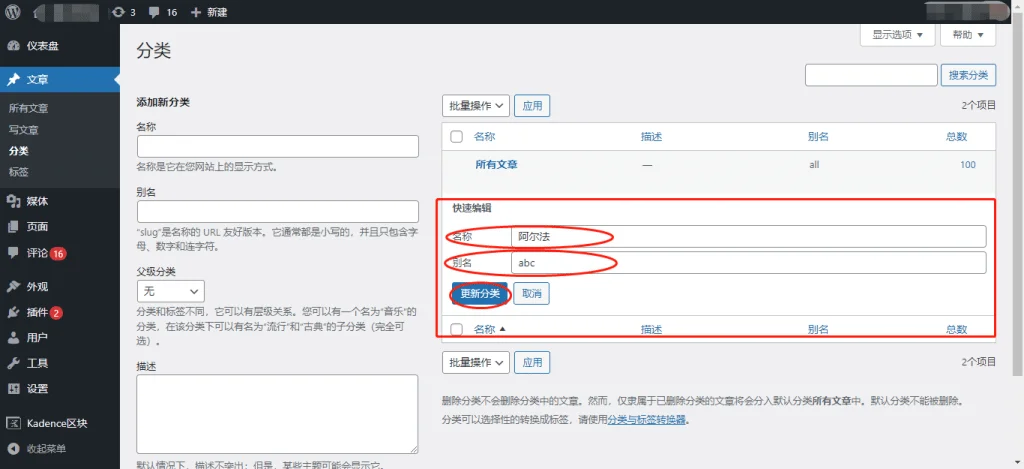The width and height of the screenshot is (1024, 469).
Task: Click the 收起菜单 collapse arrow icon
Action: coord(13,449)
